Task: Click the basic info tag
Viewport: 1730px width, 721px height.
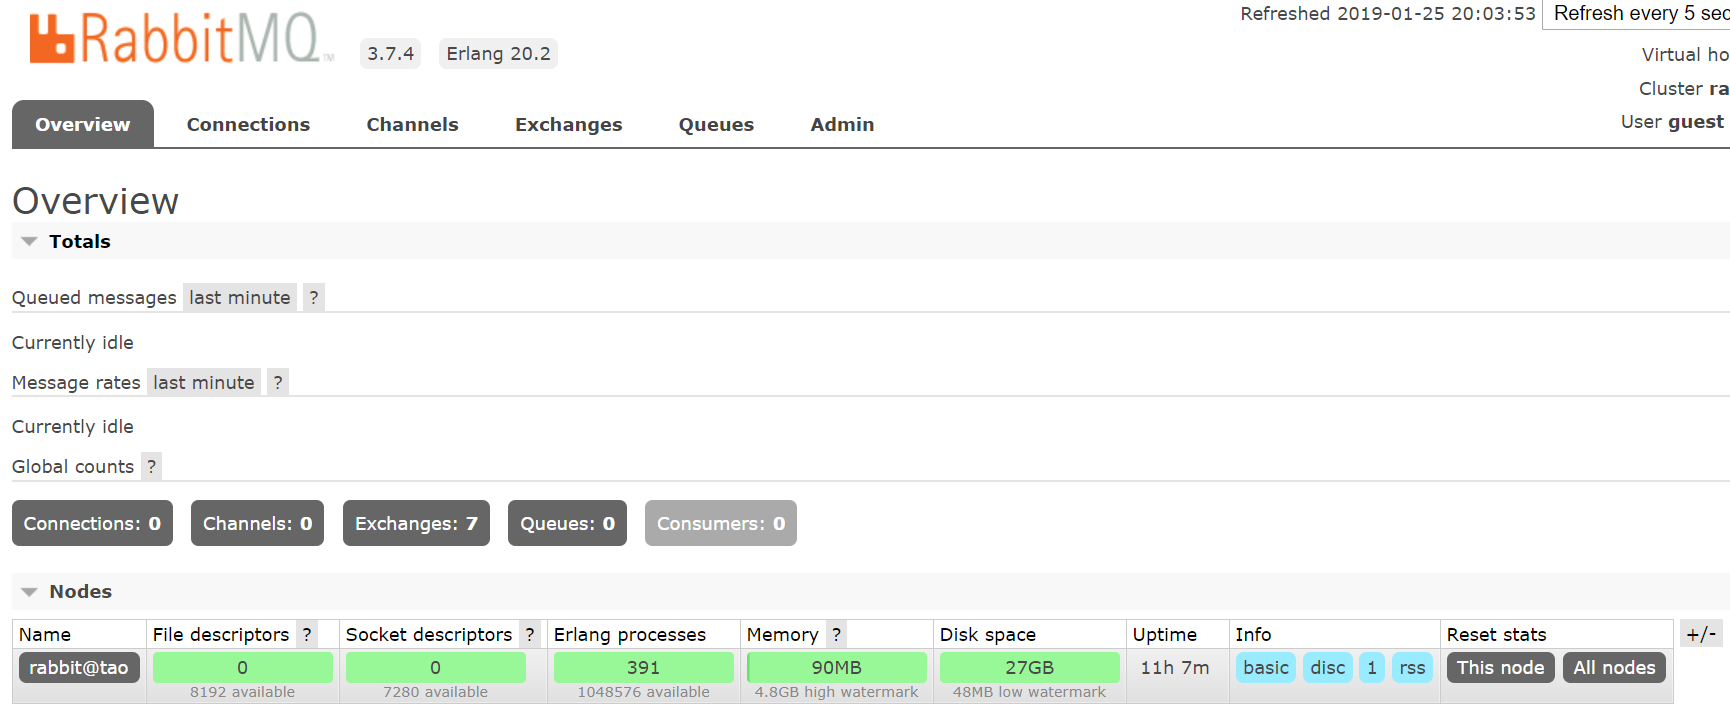Action: [x=1266, y=667]
